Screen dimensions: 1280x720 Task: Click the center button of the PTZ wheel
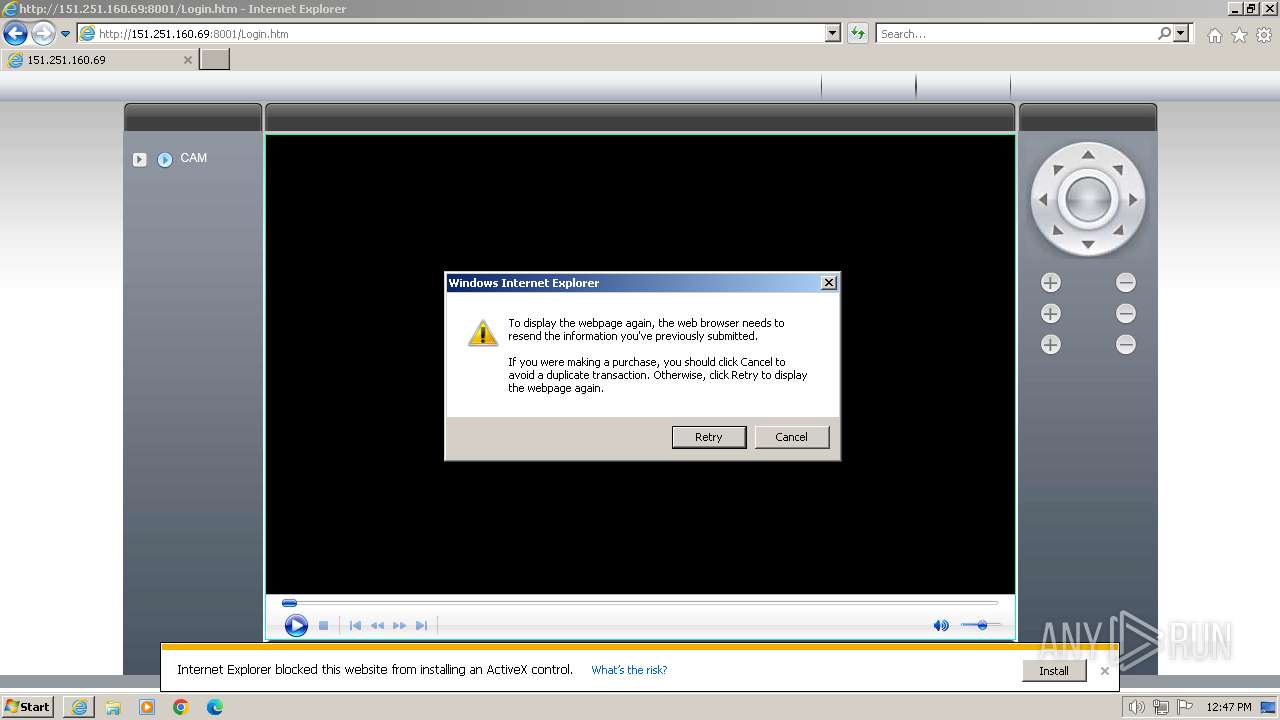[1088, 200]
